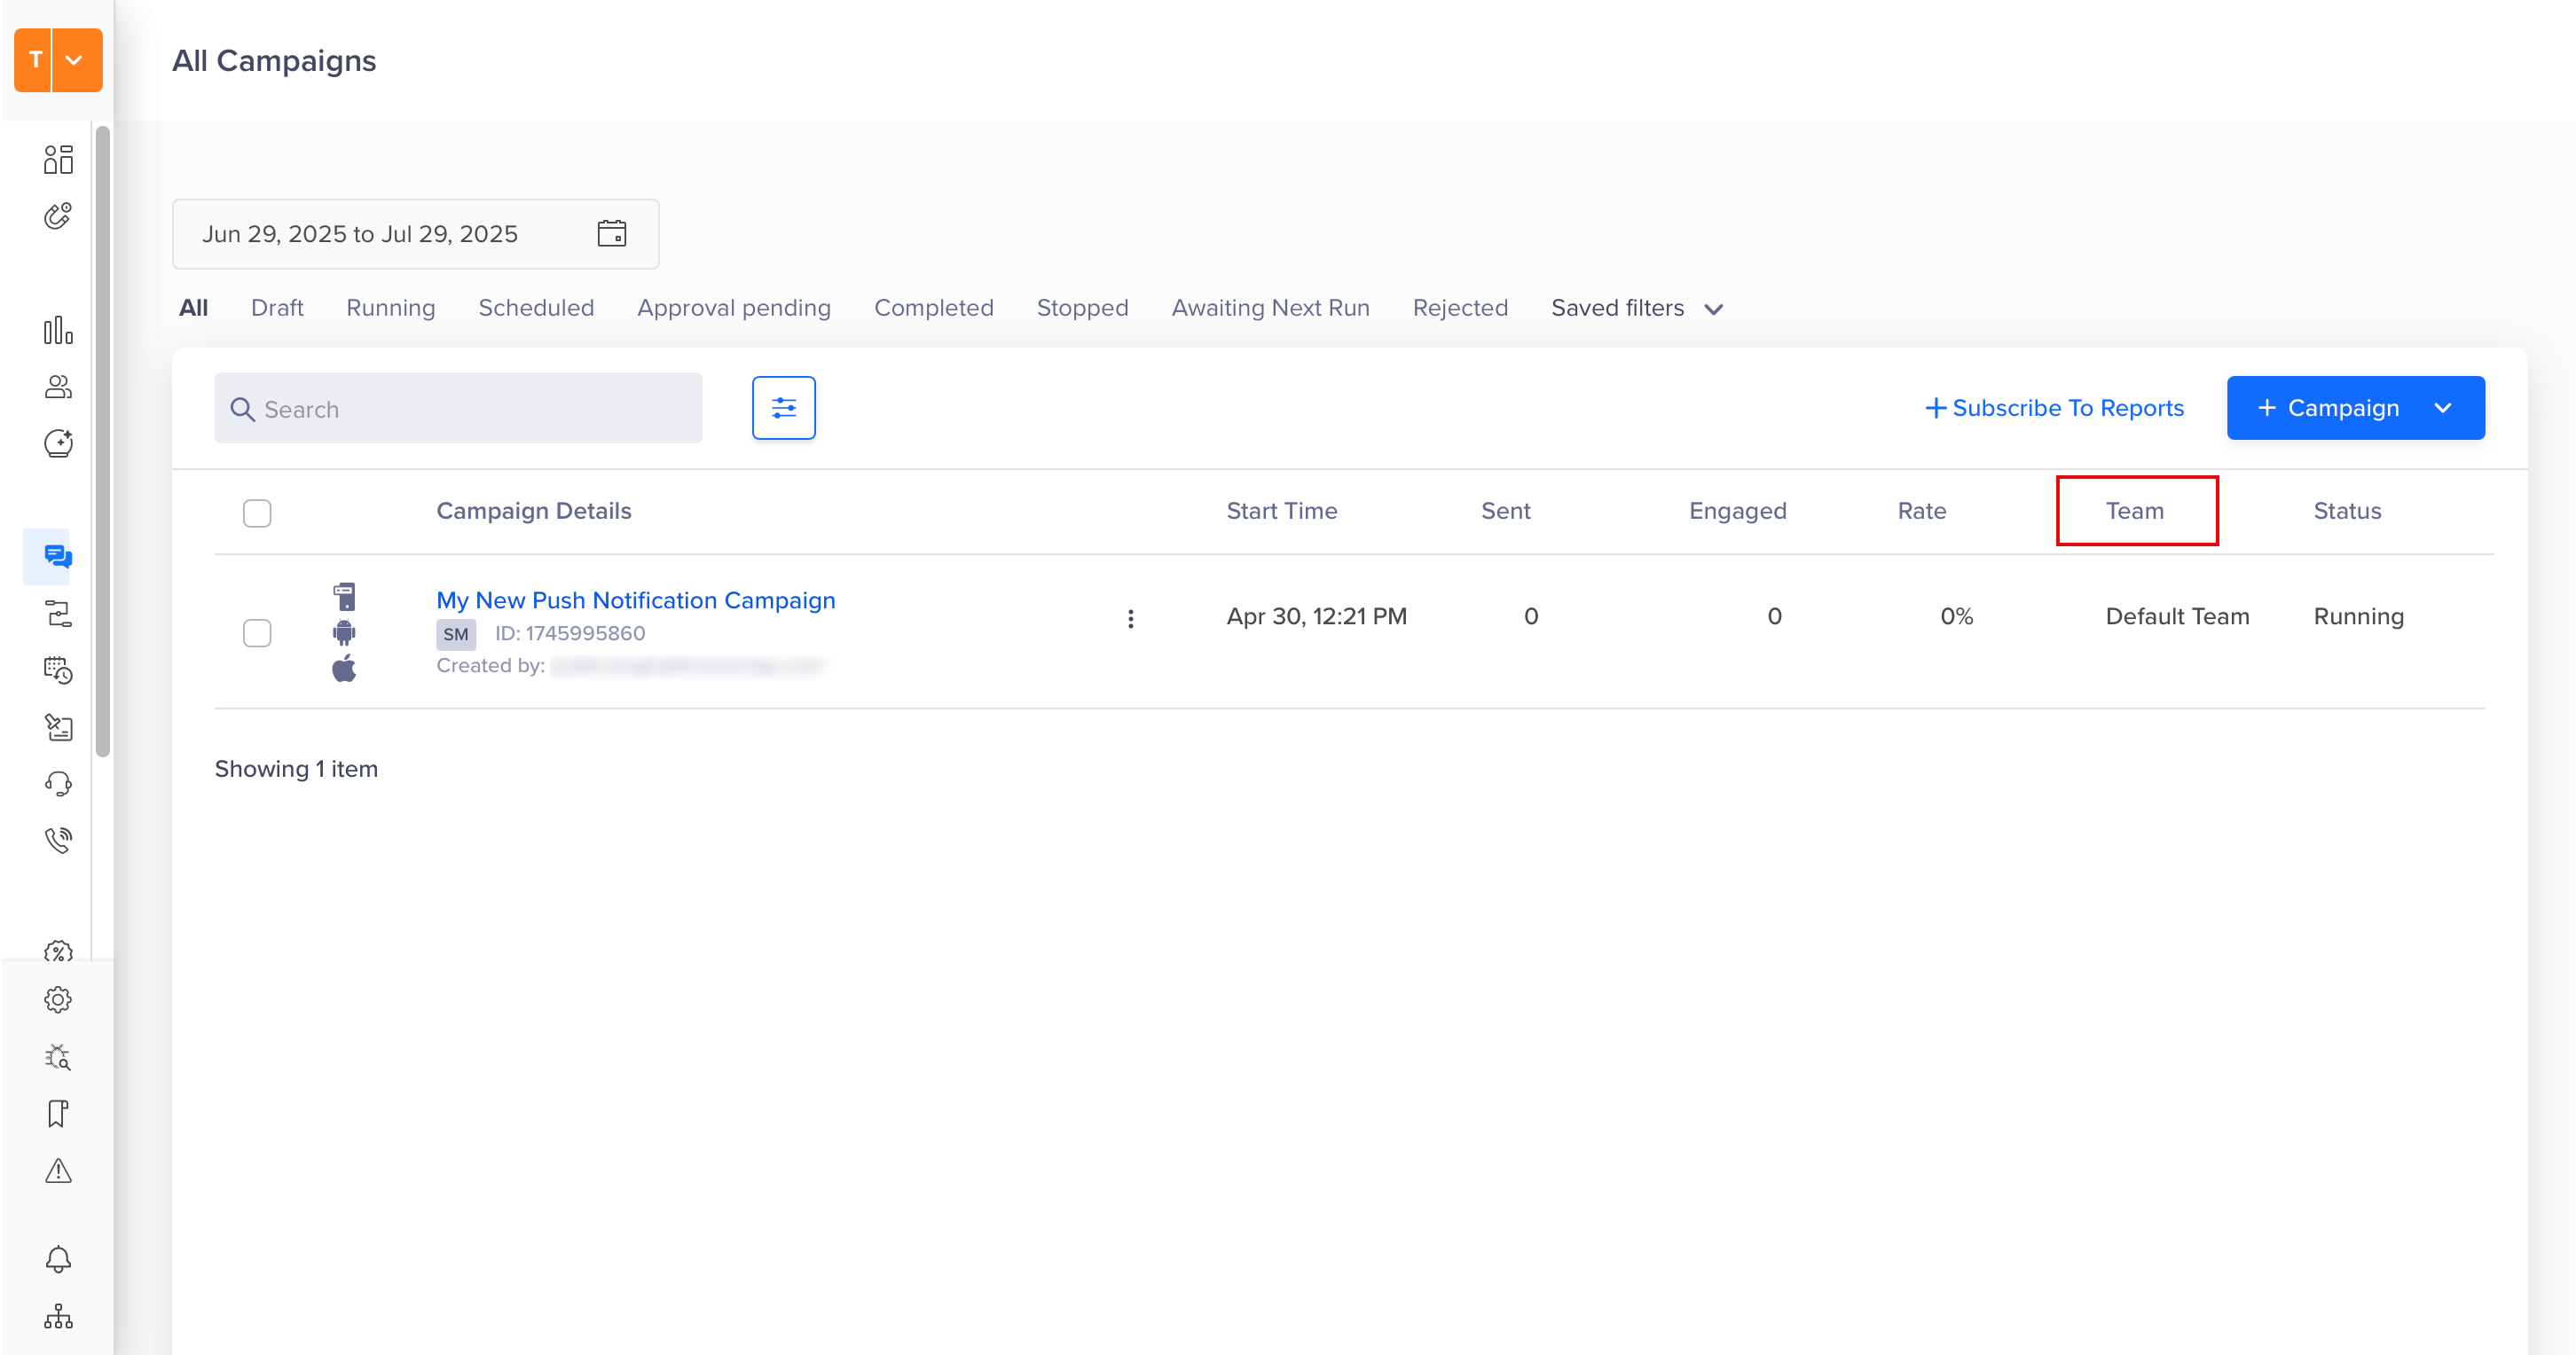Switch to the Running tab
Image resolution: width=2576 pixels, height=1355 pixels.
pos(390,308)
